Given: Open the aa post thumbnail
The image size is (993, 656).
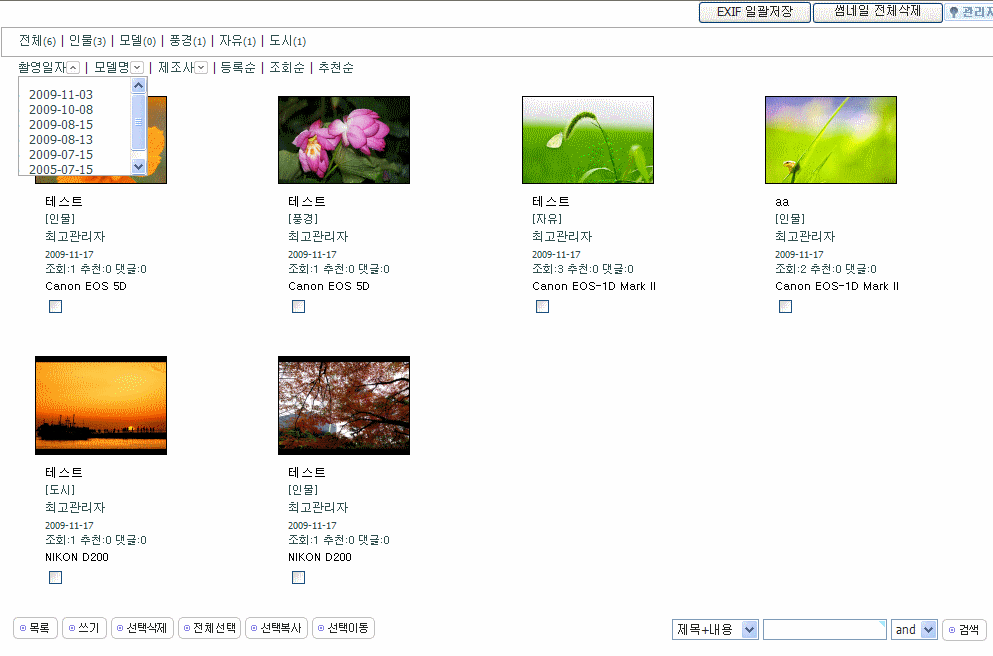Looking at the screenshot, I should click(831, 140).
